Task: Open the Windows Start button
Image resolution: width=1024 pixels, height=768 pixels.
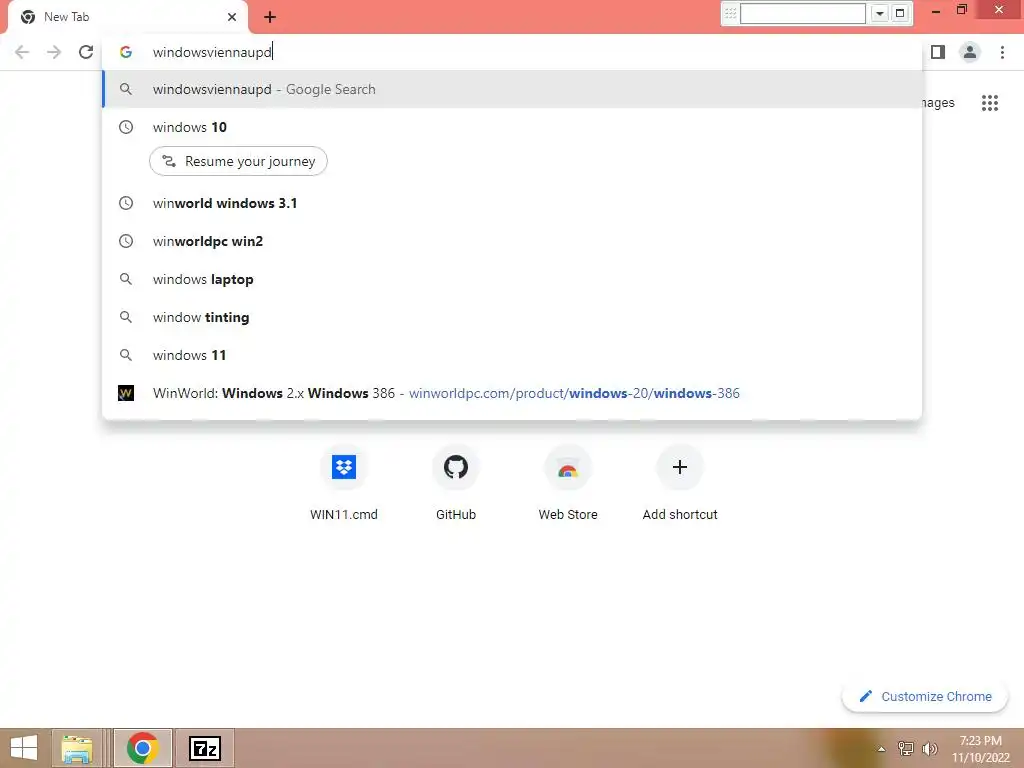Action: click(x=24, y=748)
